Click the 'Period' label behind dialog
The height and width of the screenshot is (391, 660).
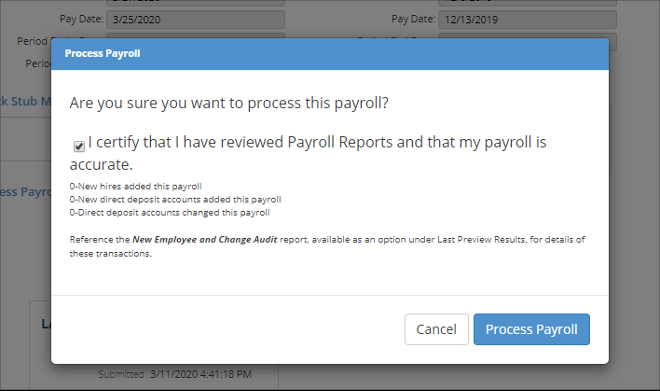click(x=32, y=41)
